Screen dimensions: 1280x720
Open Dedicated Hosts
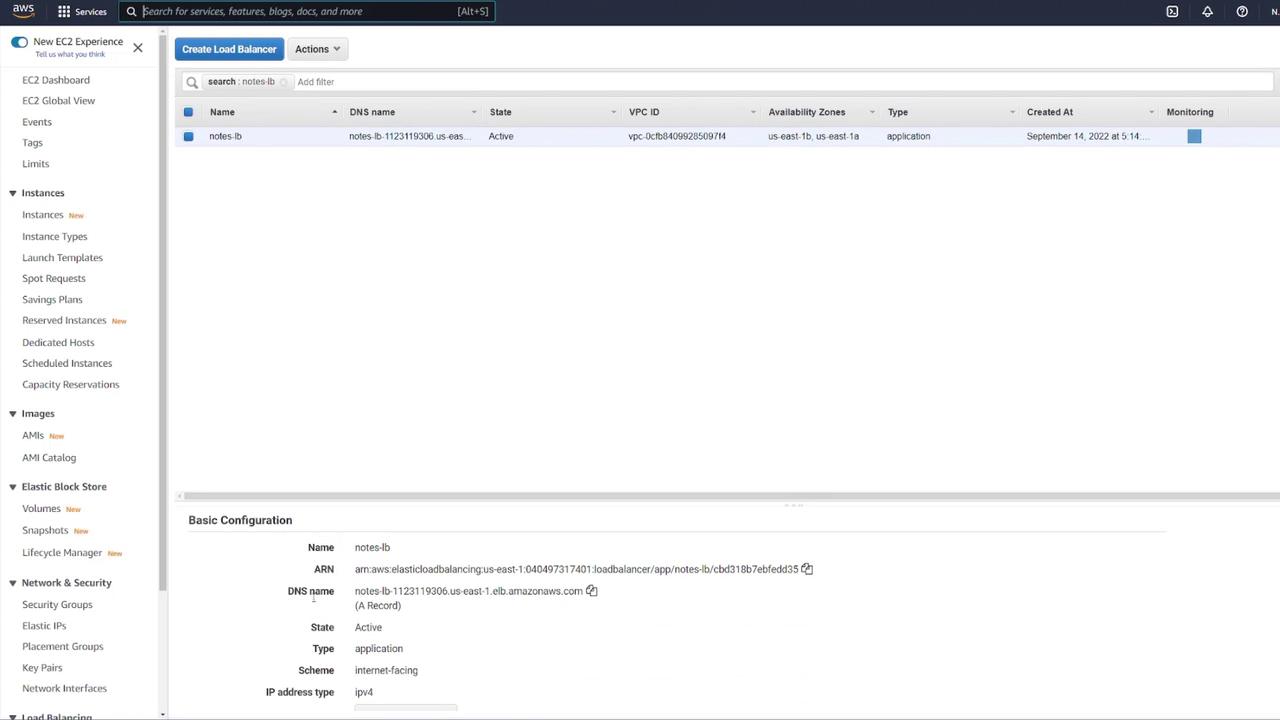coord(58,343)
